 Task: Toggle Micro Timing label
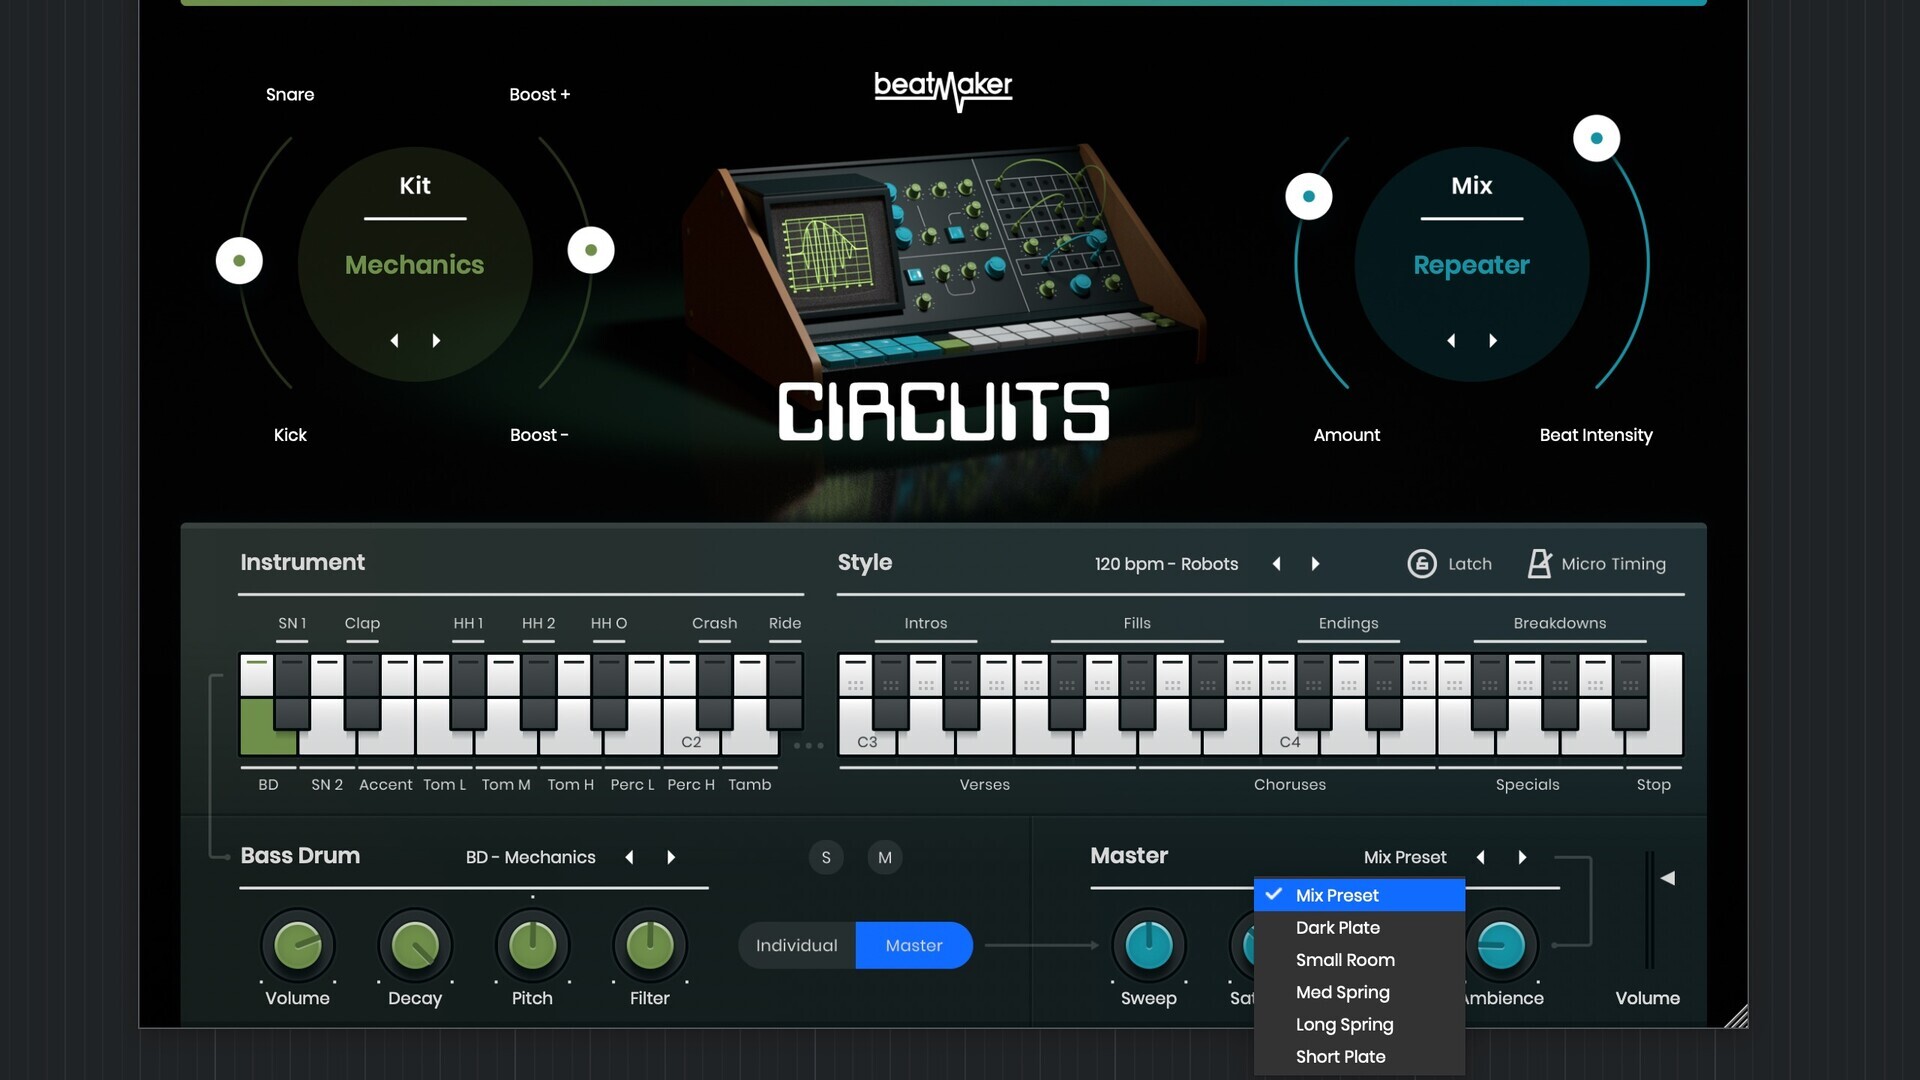tap(1613, 564)
